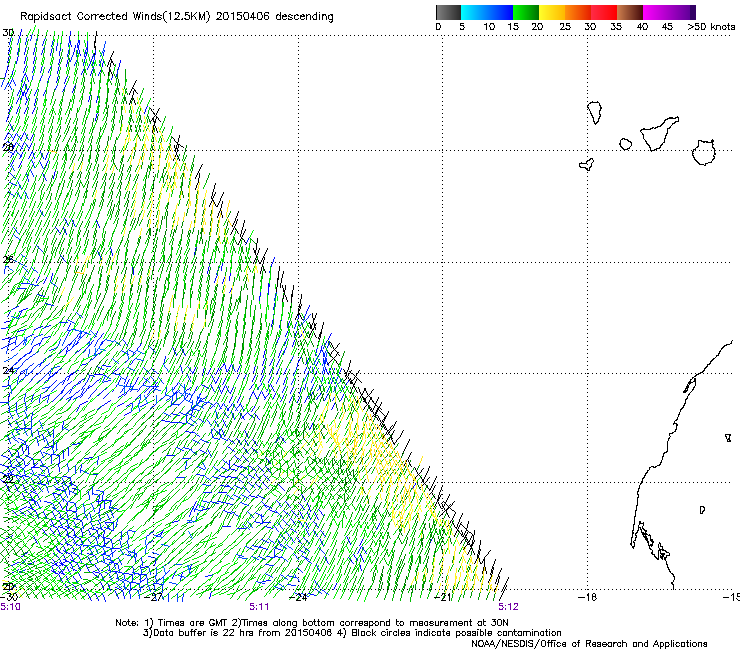Click the "30" latitude axis label
This screenshot has width=740, height=650.
coord(8,33)
